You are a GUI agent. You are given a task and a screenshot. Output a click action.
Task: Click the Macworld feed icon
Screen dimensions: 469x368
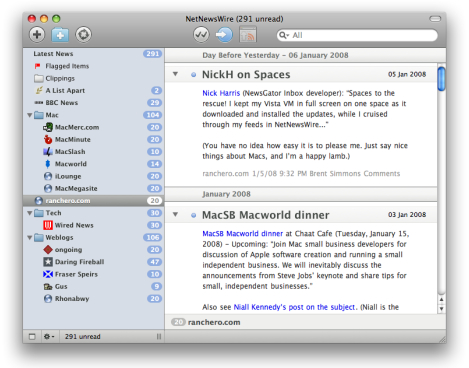click(x=48, y=164)
